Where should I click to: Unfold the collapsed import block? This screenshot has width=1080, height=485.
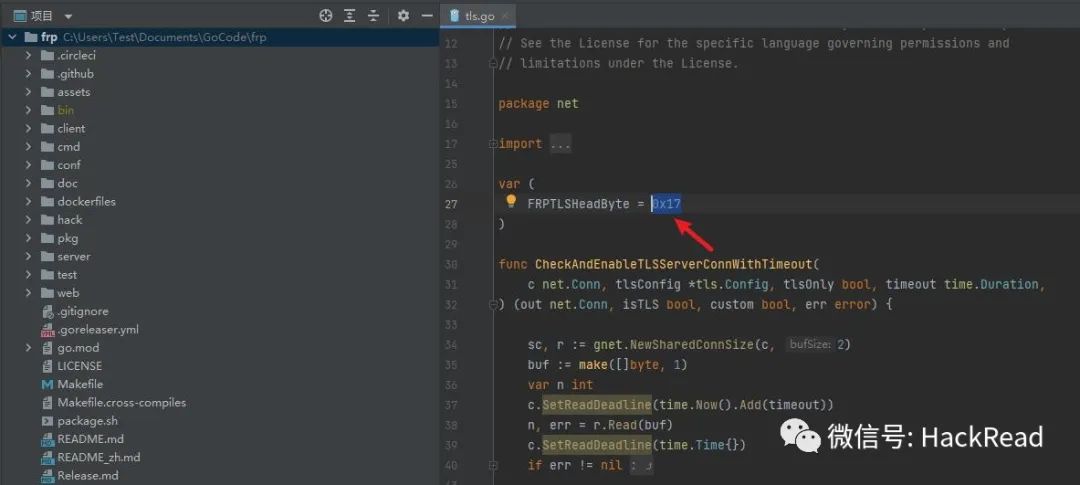pyautogui.click(x=560, y=144)
